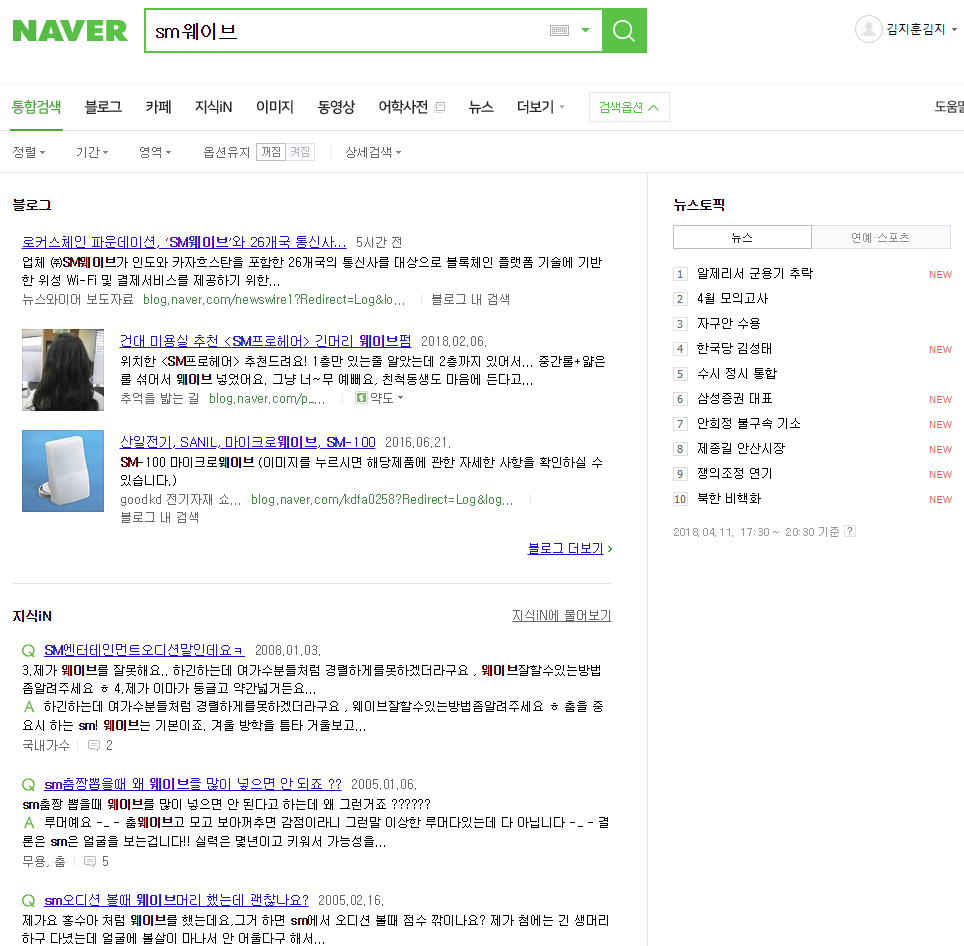The height and width of the screenshot is (946, 964).
Task: Click Q icon beside sm춤짱뽑을때 question
Action: pos(29,784)
